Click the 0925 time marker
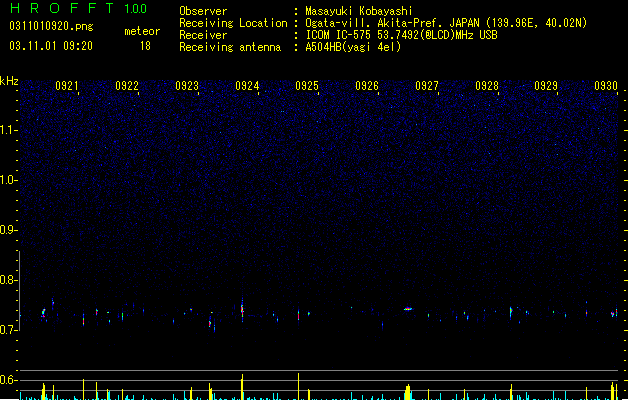Screen dimensions: 629x400 tap(307, 86)
